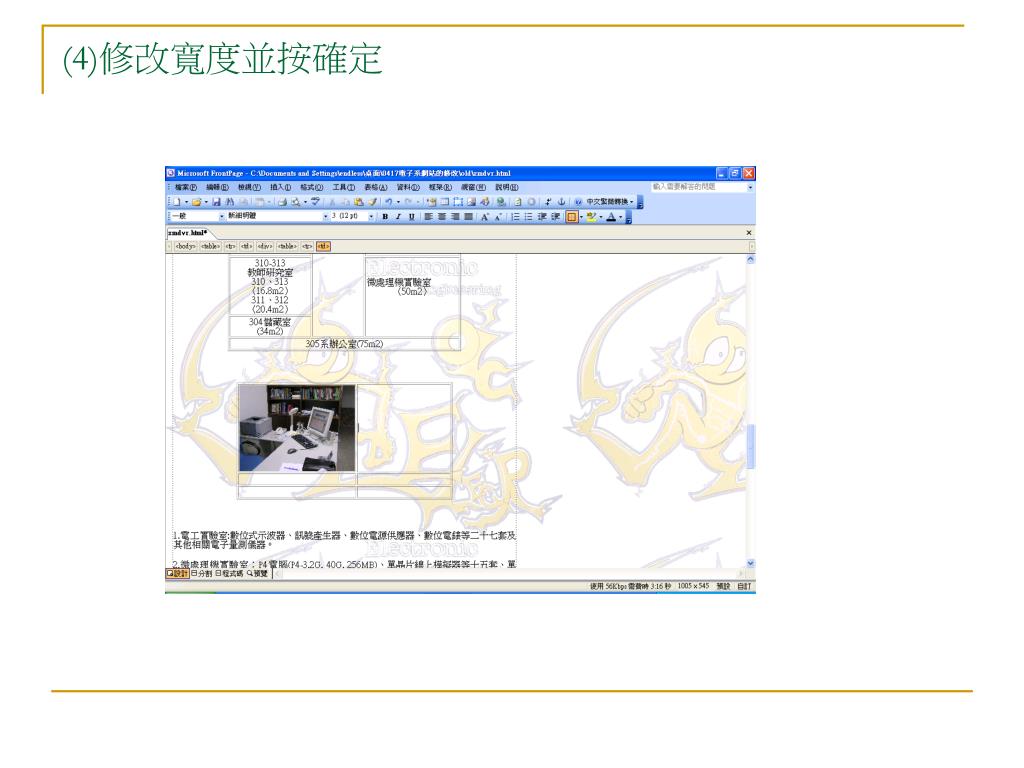Screen dimensions: 1024x768
Task: Toggle Justify alignment
Action: click(x=468, y=216)
